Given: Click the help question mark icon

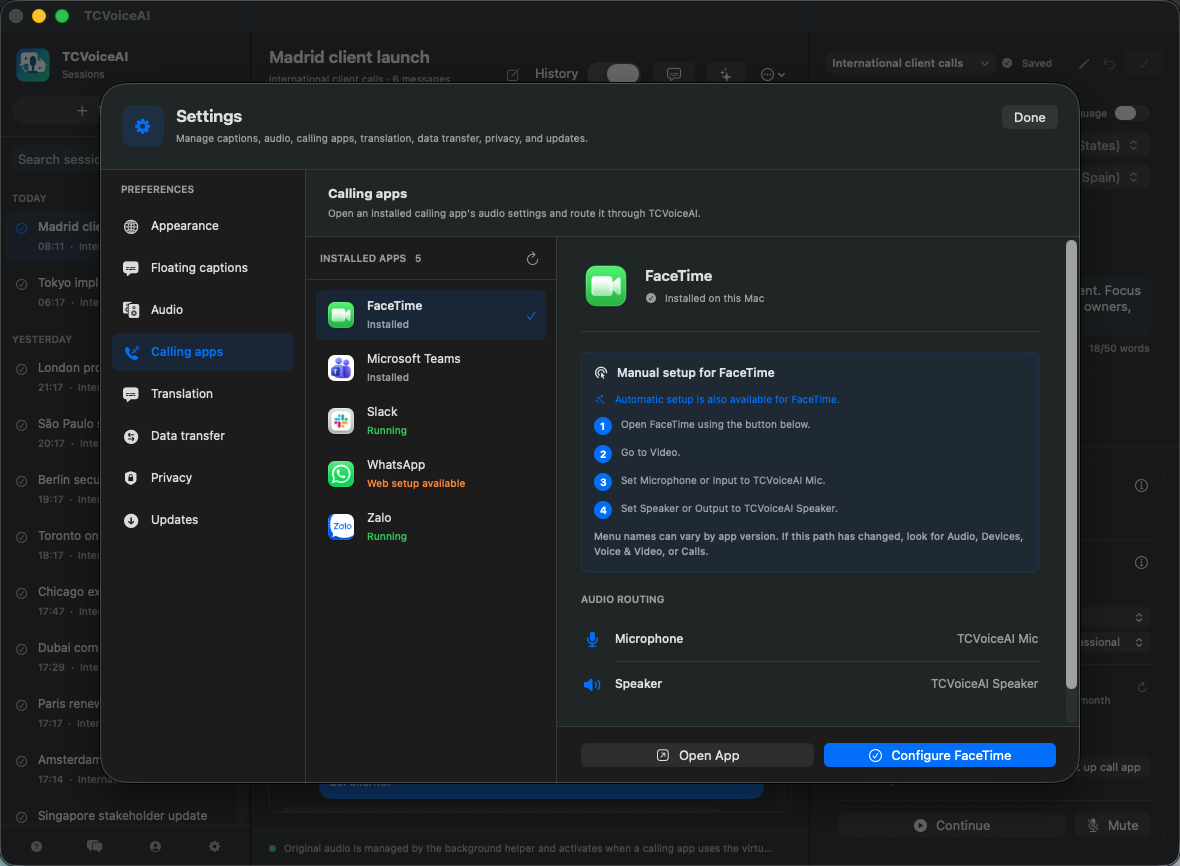Looking at the screenshot, I should (x=36, y=846).
